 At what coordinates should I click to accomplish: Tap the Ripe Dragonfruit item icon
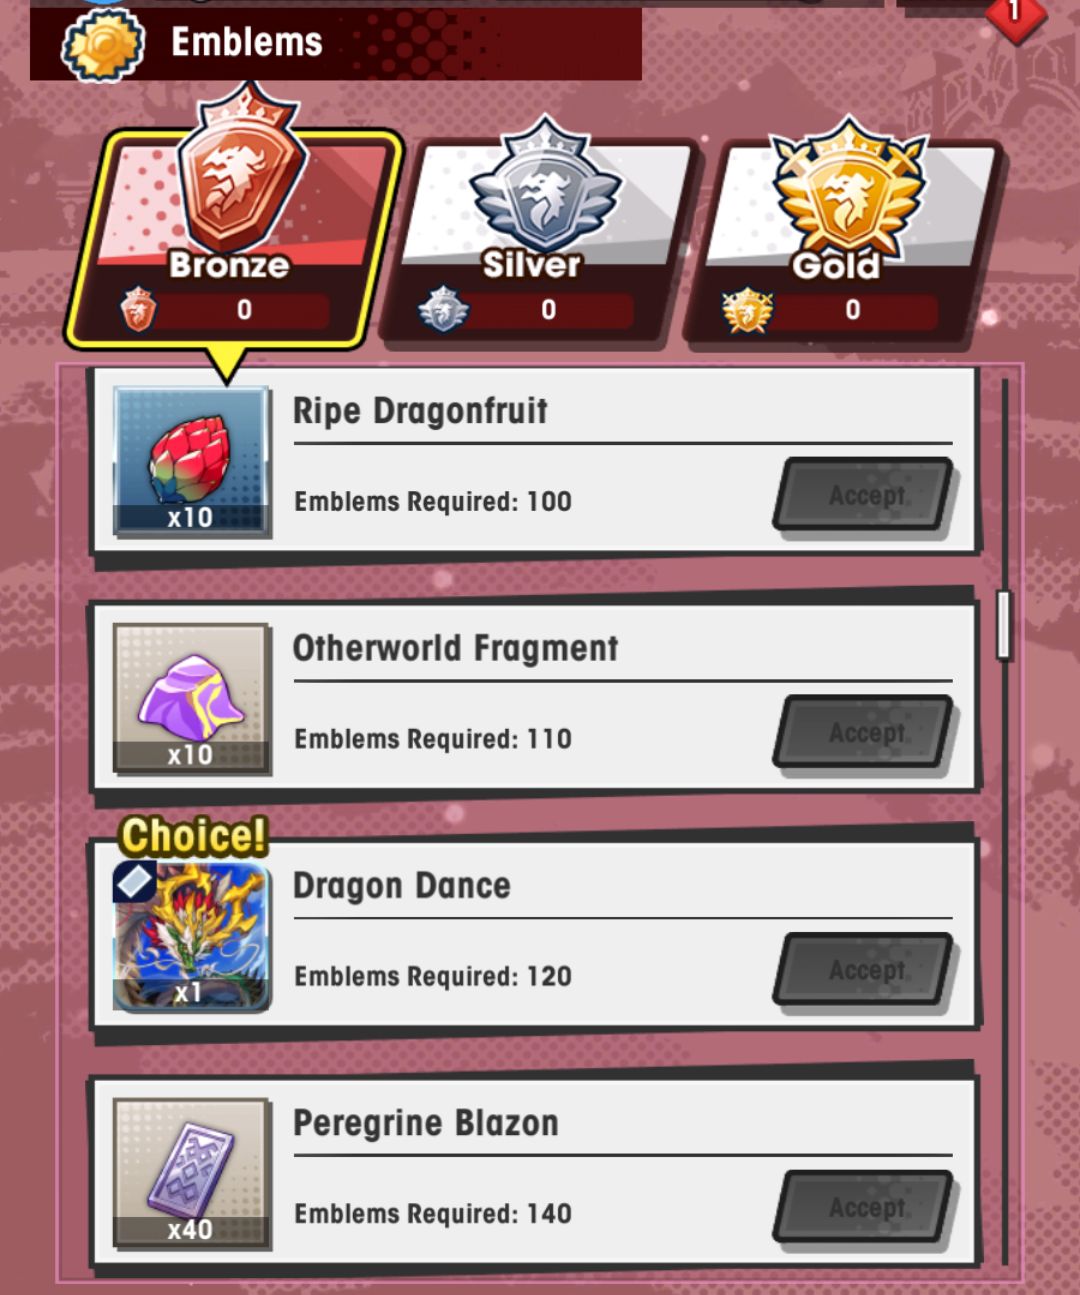point(191,462)
